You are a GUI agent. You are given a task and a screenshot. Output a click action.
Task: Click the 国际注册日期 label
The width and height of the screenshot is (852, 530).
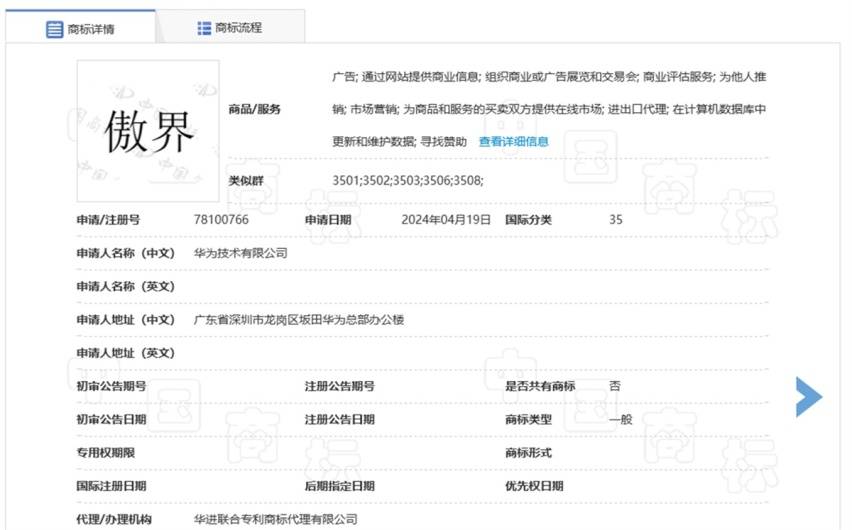point(111,486)
